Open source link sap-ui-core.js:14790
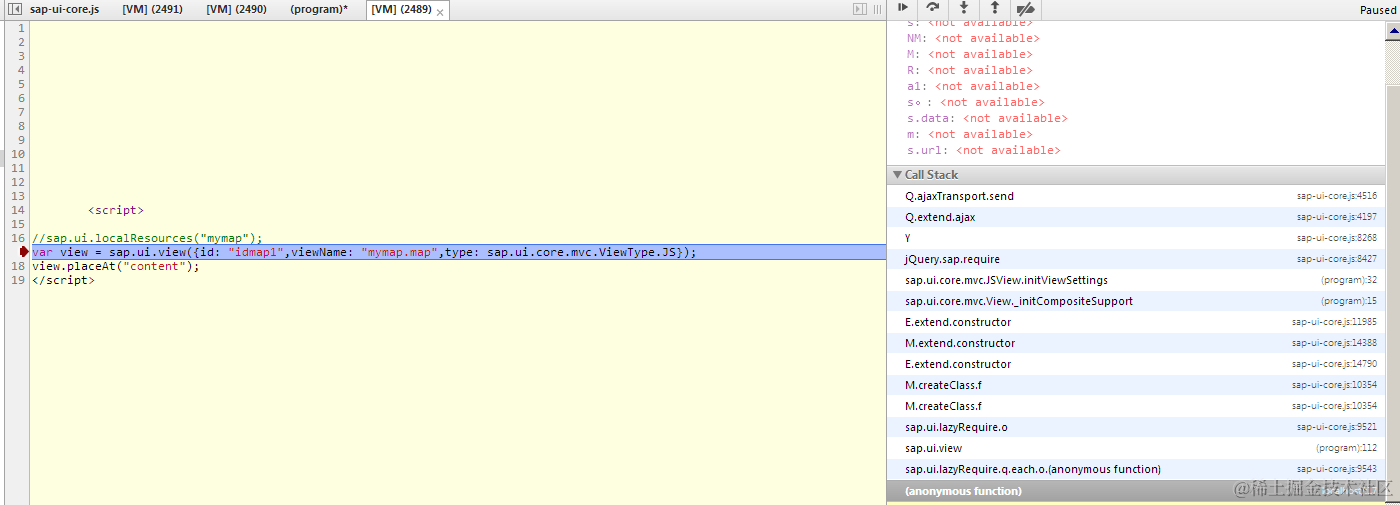 pyautogui.click(x=1334, y=364)
